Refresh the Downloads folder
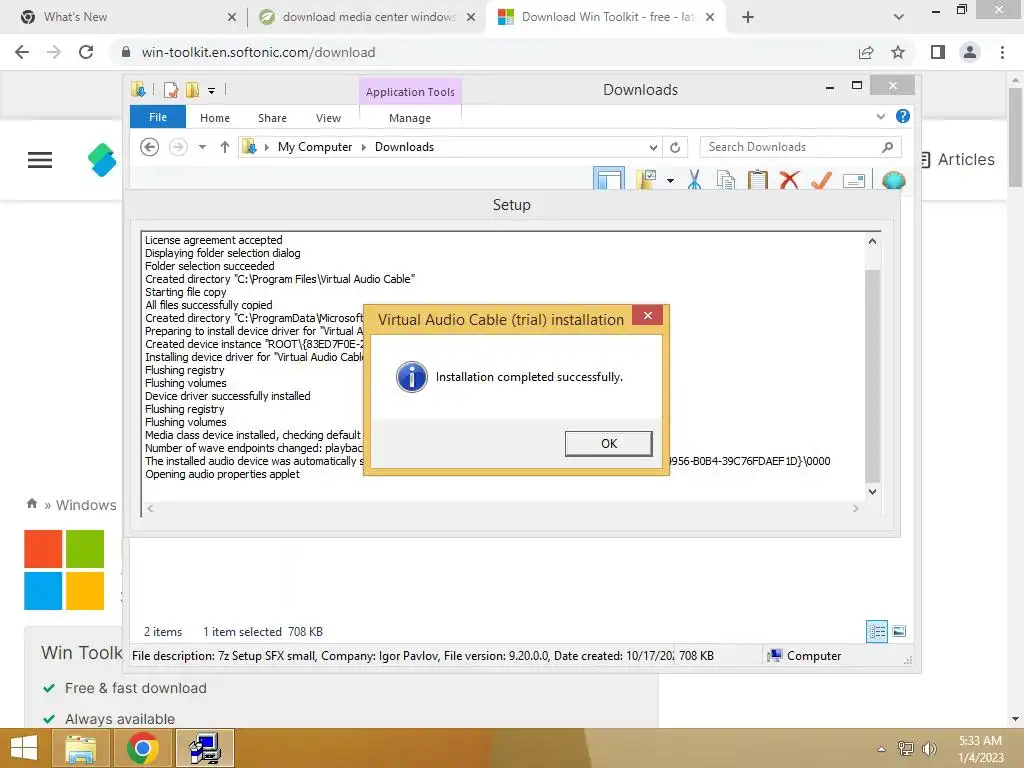Screen dimensions: 1024x768 coord(675,147)
